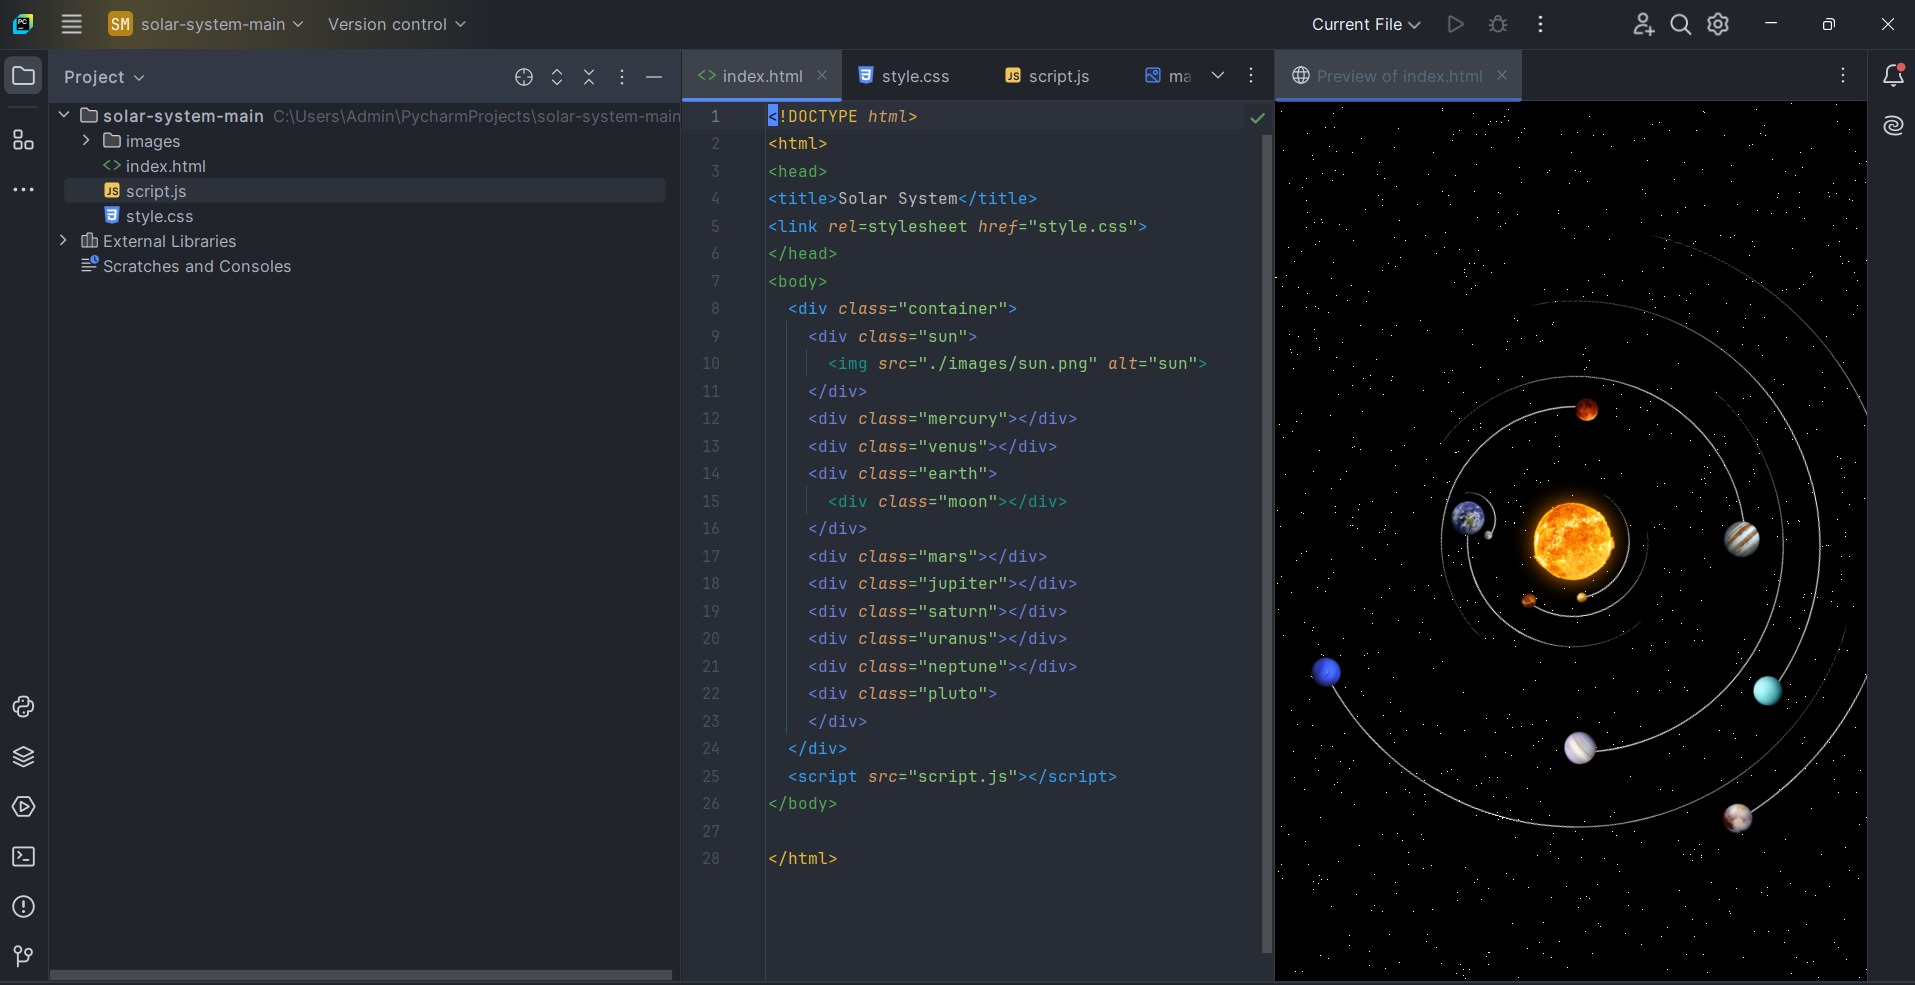
Task: Open editor tab options menu
Action: click(1251, 75)
